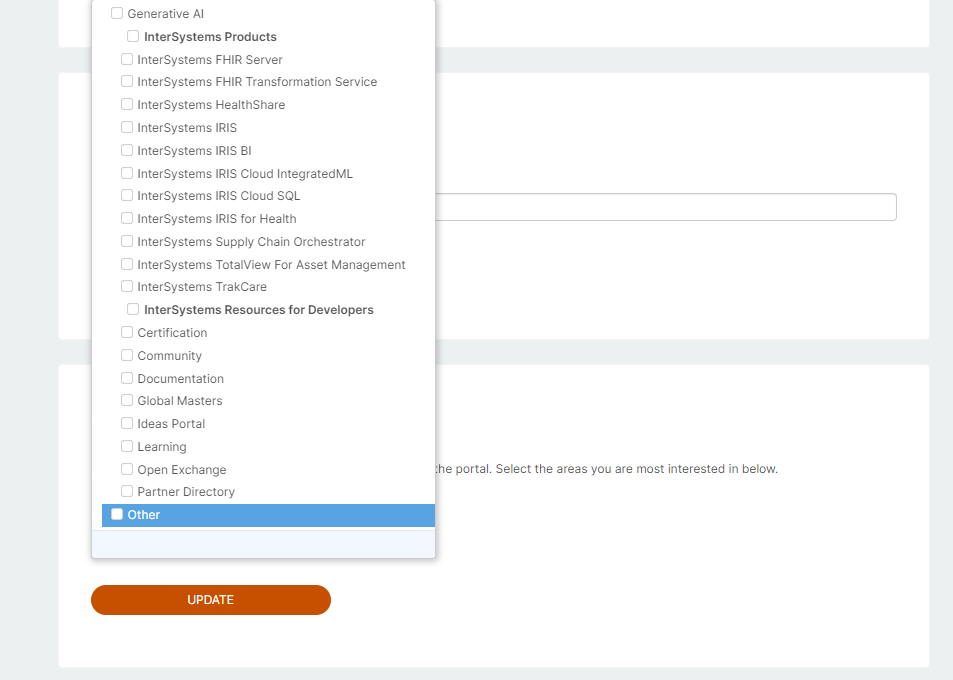Select InterSystems IRIS BI checkbox

click(x=127, y=151)
